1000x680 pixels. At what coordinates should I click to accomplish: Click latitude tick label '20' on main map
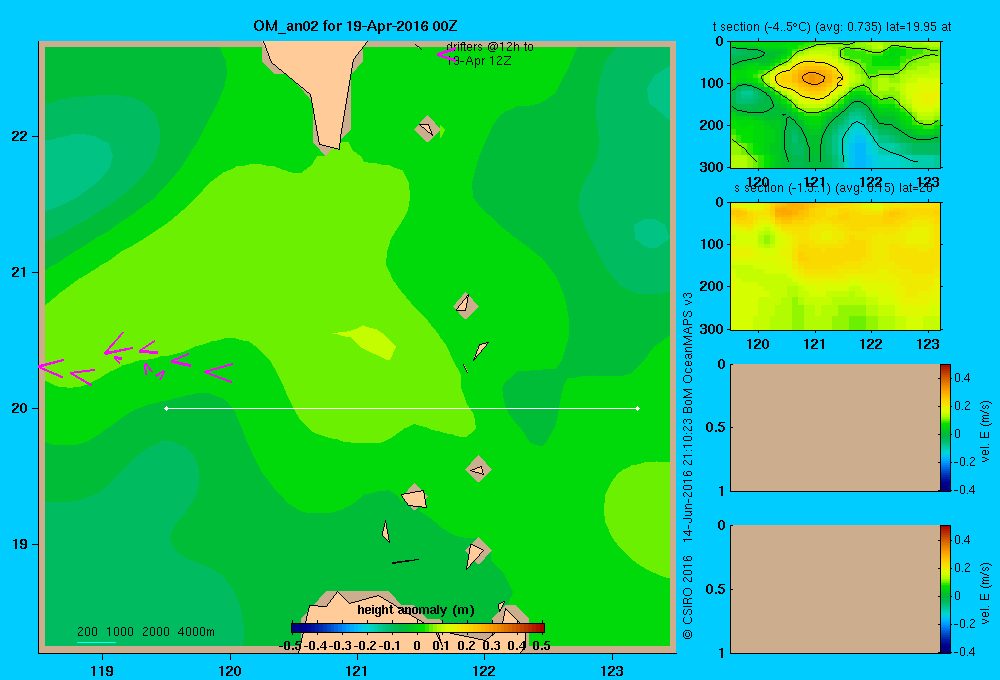pos(20,408)
